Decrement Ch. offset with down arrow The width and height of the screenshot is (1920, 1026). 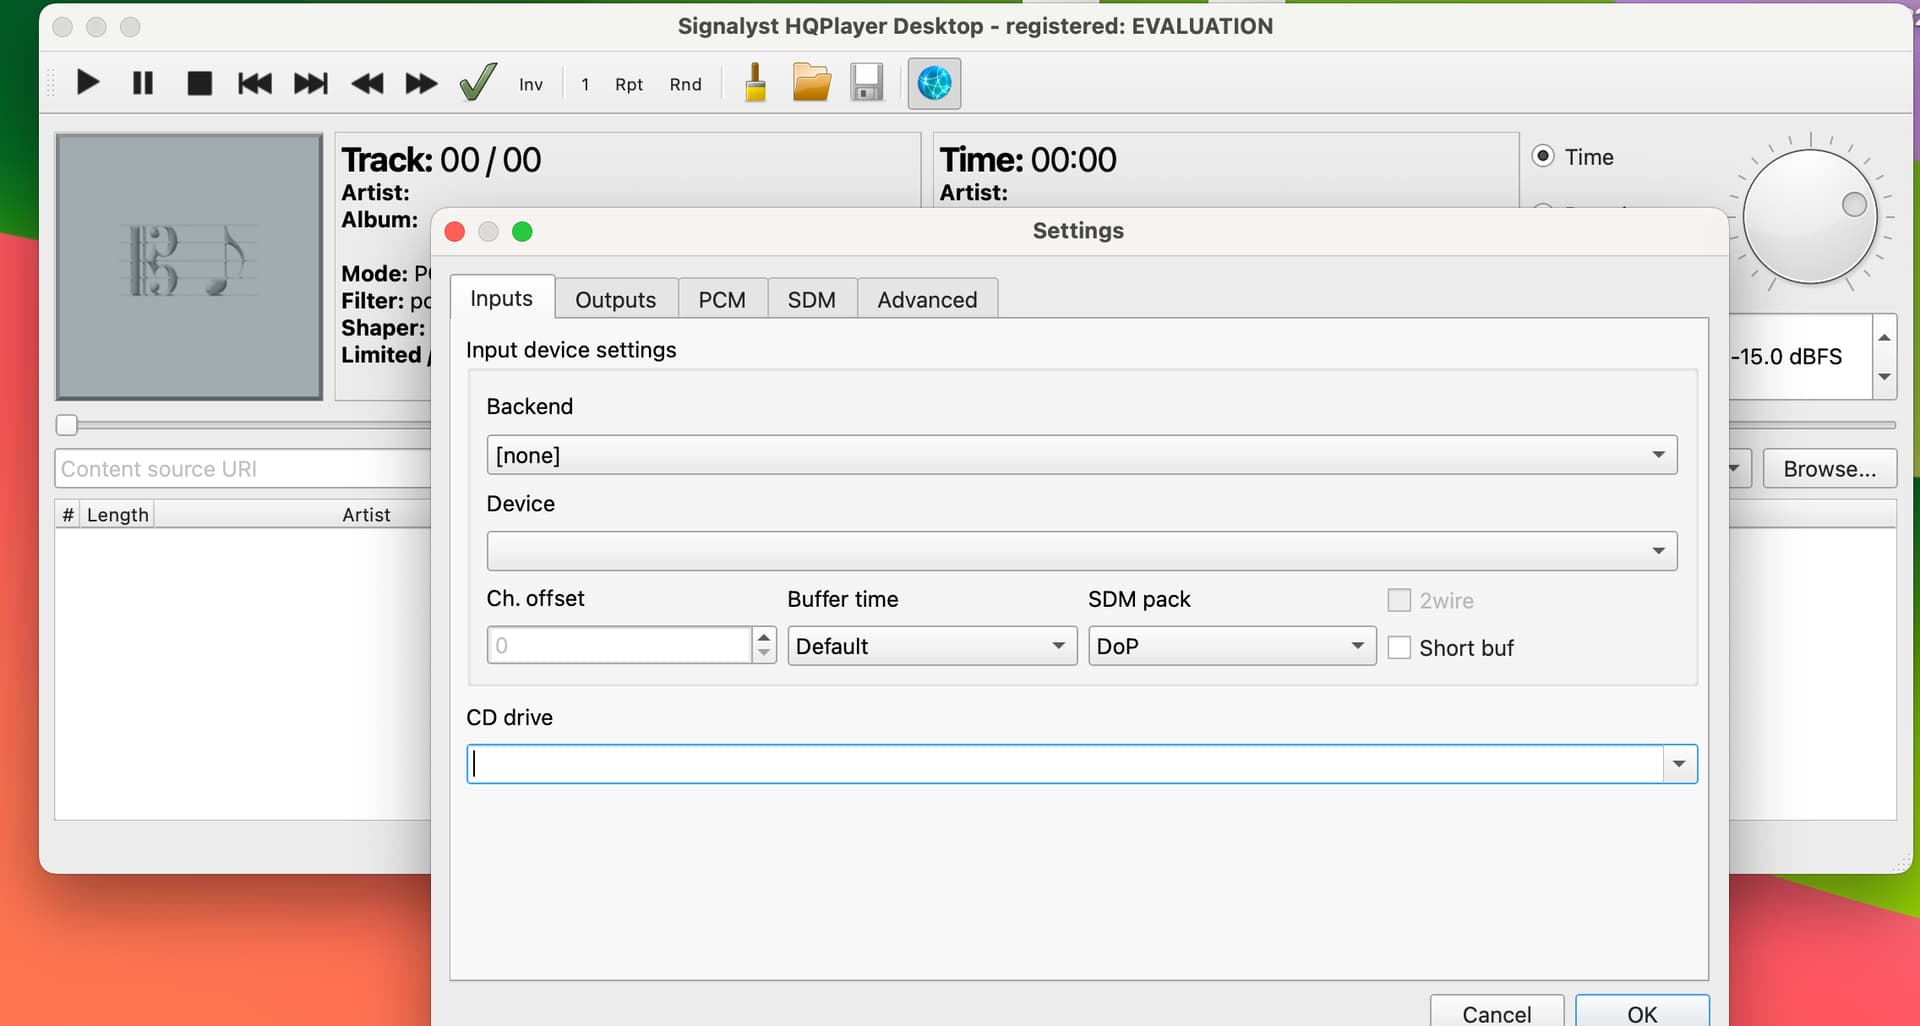tap(764, 654)
